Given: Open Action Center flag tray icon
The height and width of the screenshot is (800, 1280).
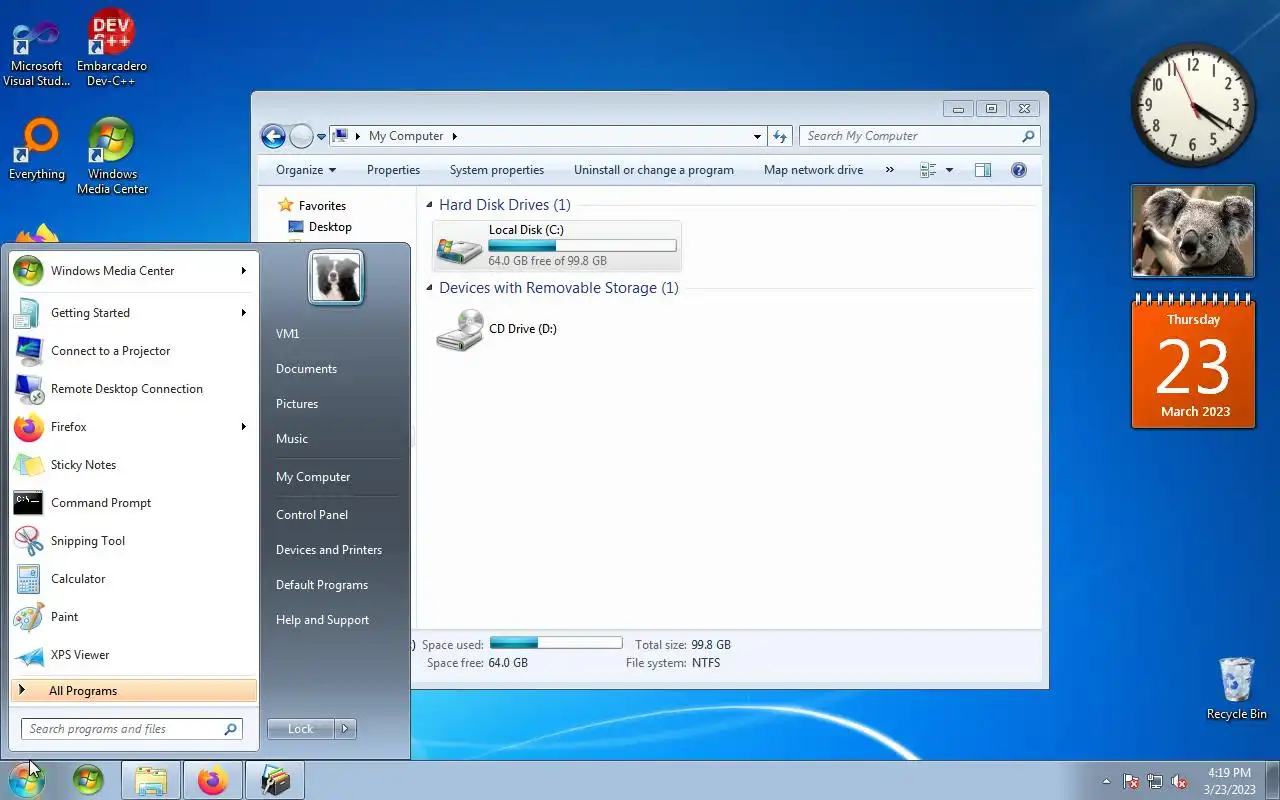Looking at the screenshot, I should coord(1131,782).
